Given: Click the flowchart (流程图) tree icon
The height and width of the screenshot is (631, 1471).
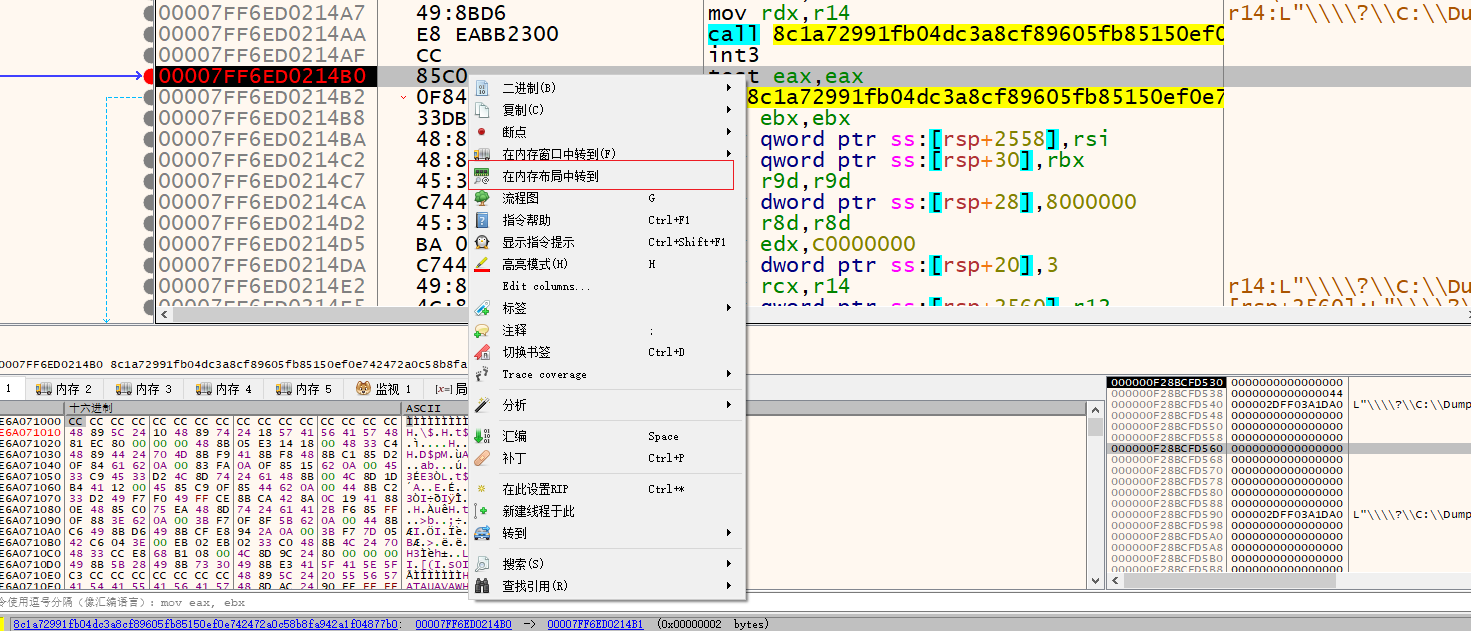Looking at the screenshot, I should point(482,198).
